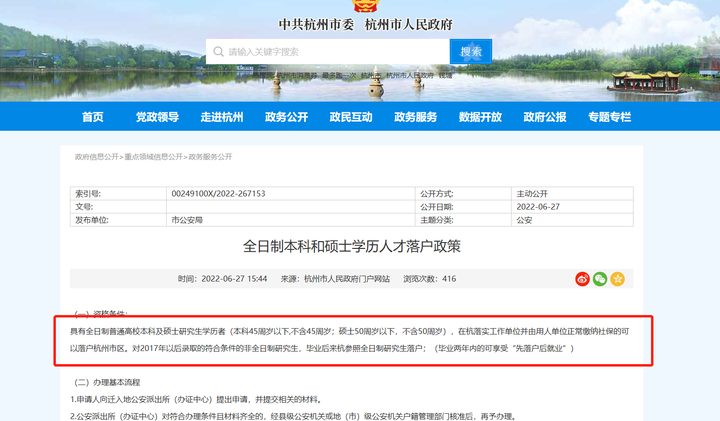Click paragraph line starting 具有全日制普通高校本科
The height and width of the screenshot is (421, 720).
point(349,331)
